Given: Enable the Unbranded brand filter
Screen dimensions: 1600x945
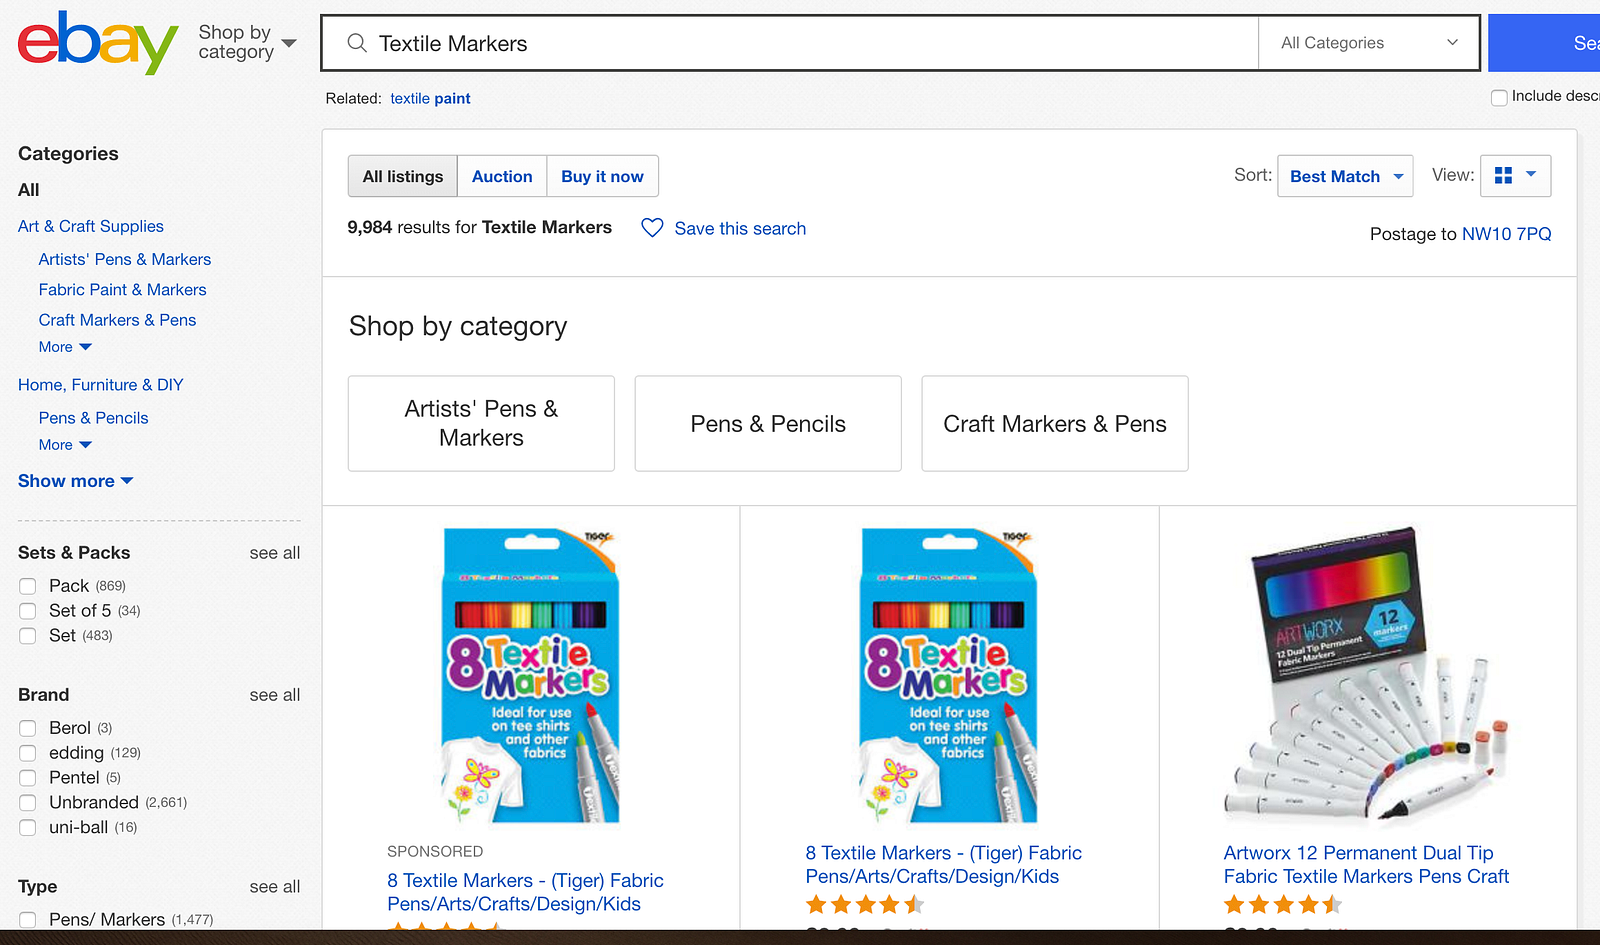Looking at the screenshot, I should pos(28,802).
